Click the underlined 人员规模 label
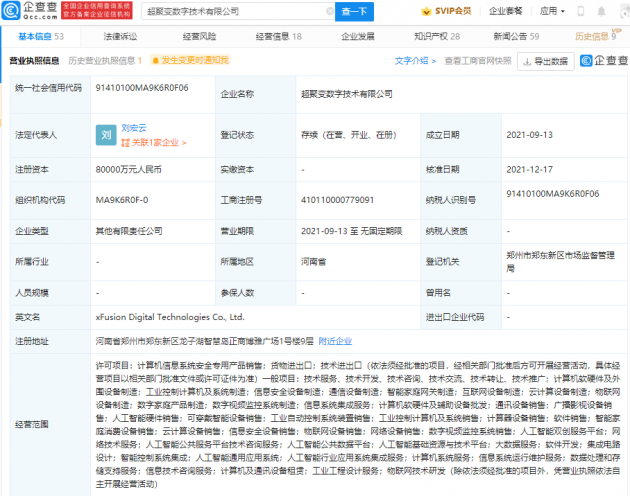630x496 pixels. (x=32, y=293)
